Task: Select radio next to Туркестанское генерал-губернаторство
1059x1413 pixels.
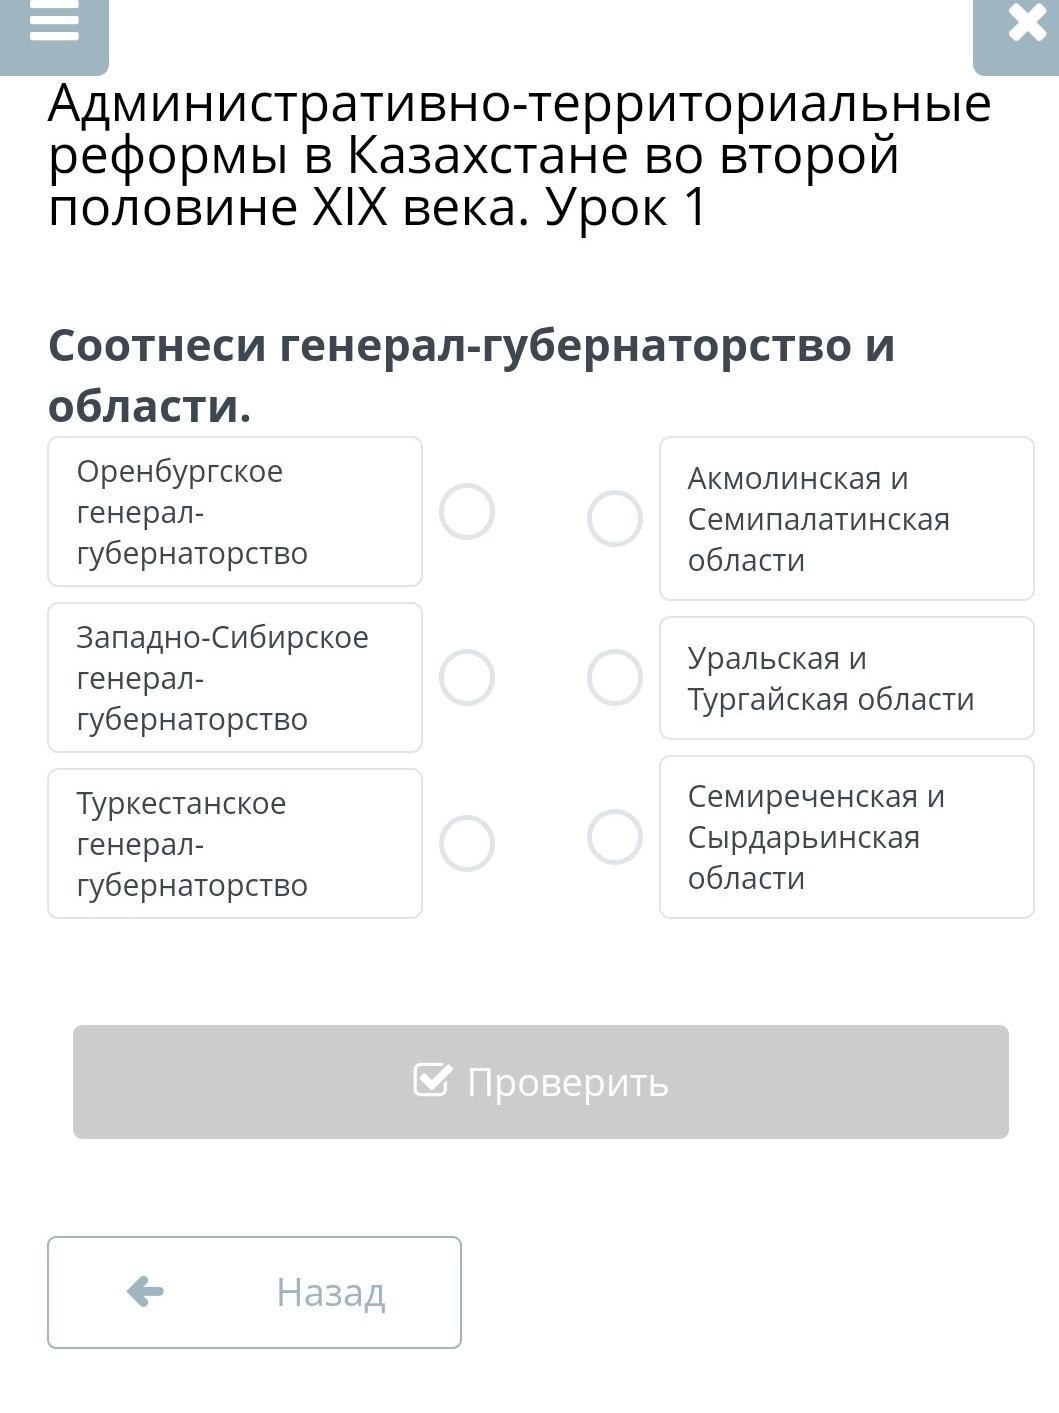Action: [x=467, y=844]
